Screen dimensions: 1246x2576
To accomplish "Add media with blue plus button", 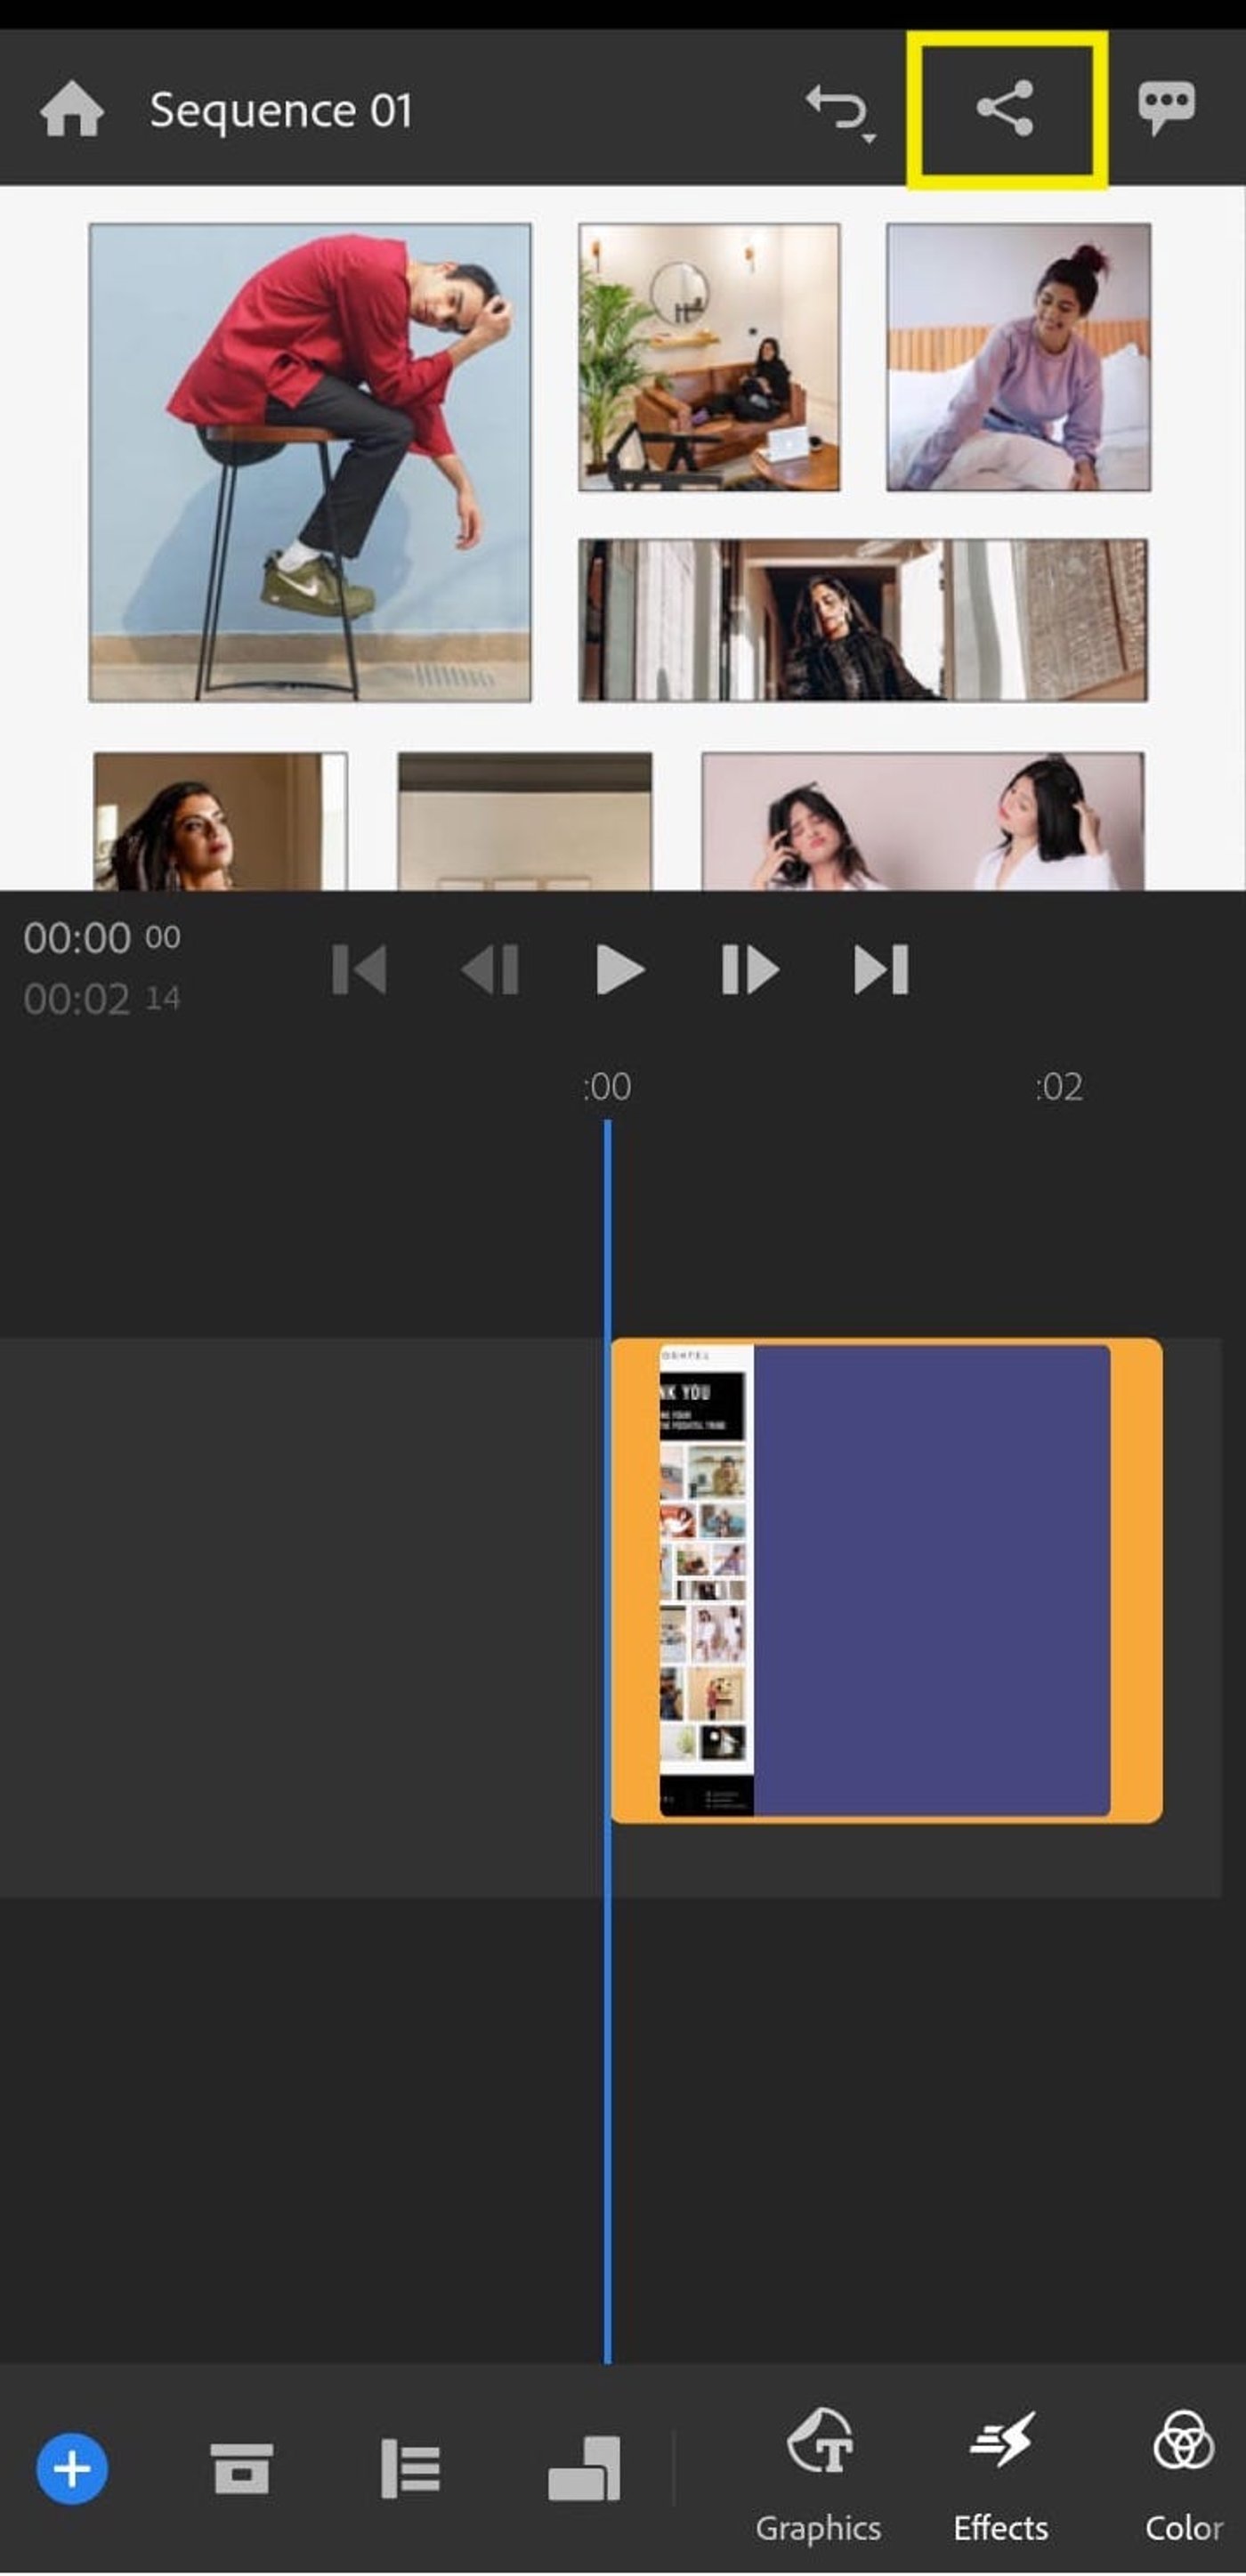I will coord(72,2469).
